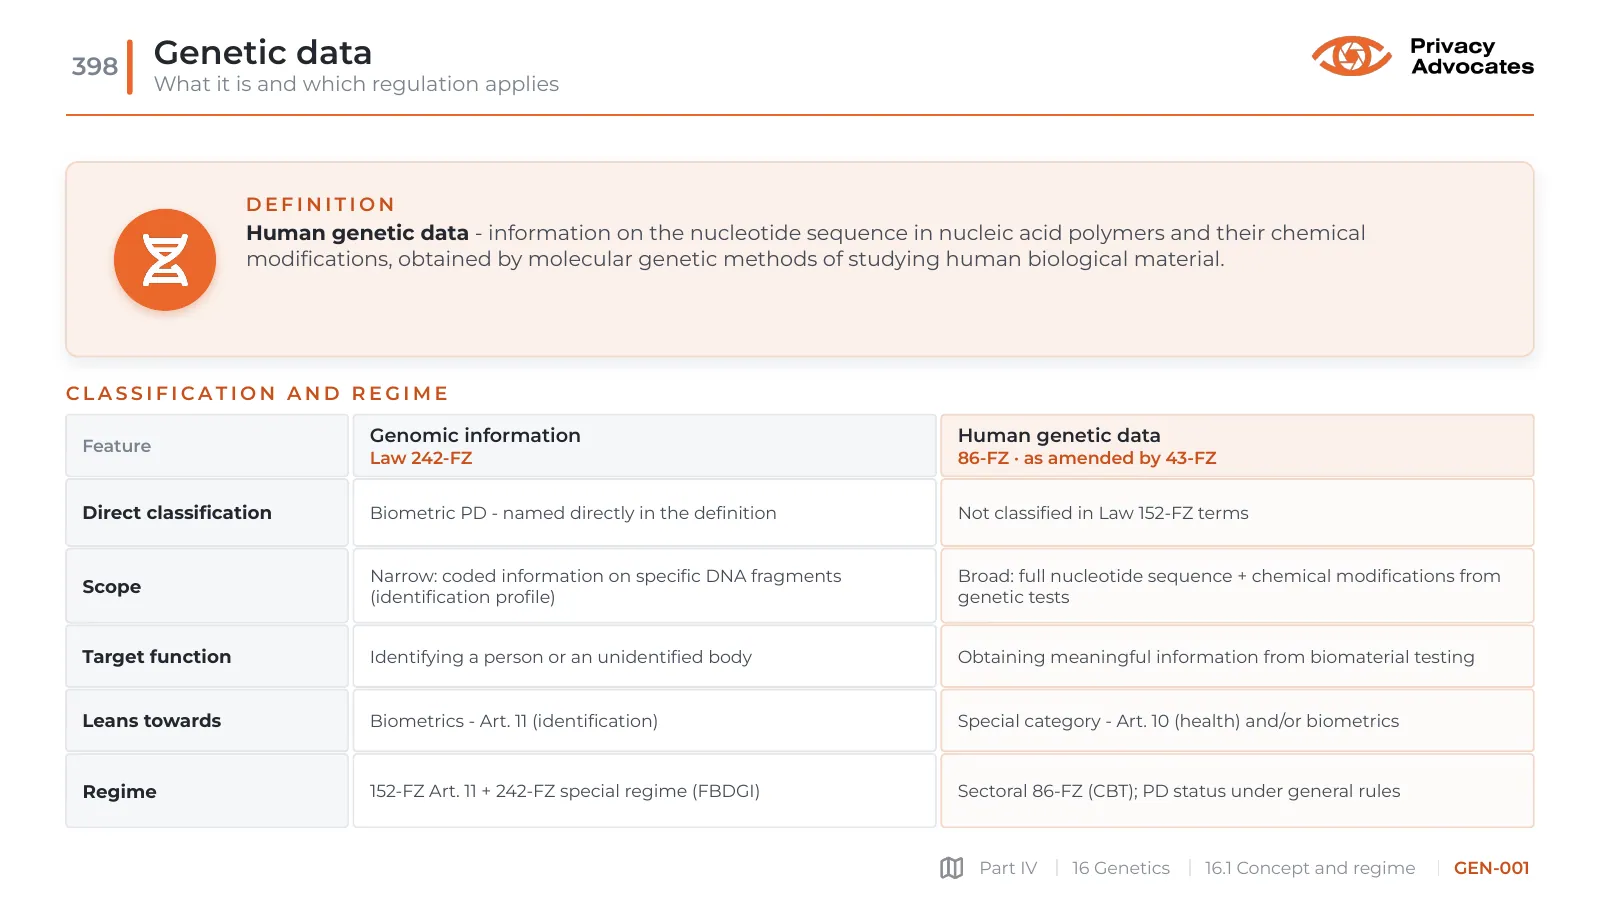Screen dimensions: 1601x900
Task: Click the CLASSIFICATION AND REGIME heading
Action: tap(257, 393)
